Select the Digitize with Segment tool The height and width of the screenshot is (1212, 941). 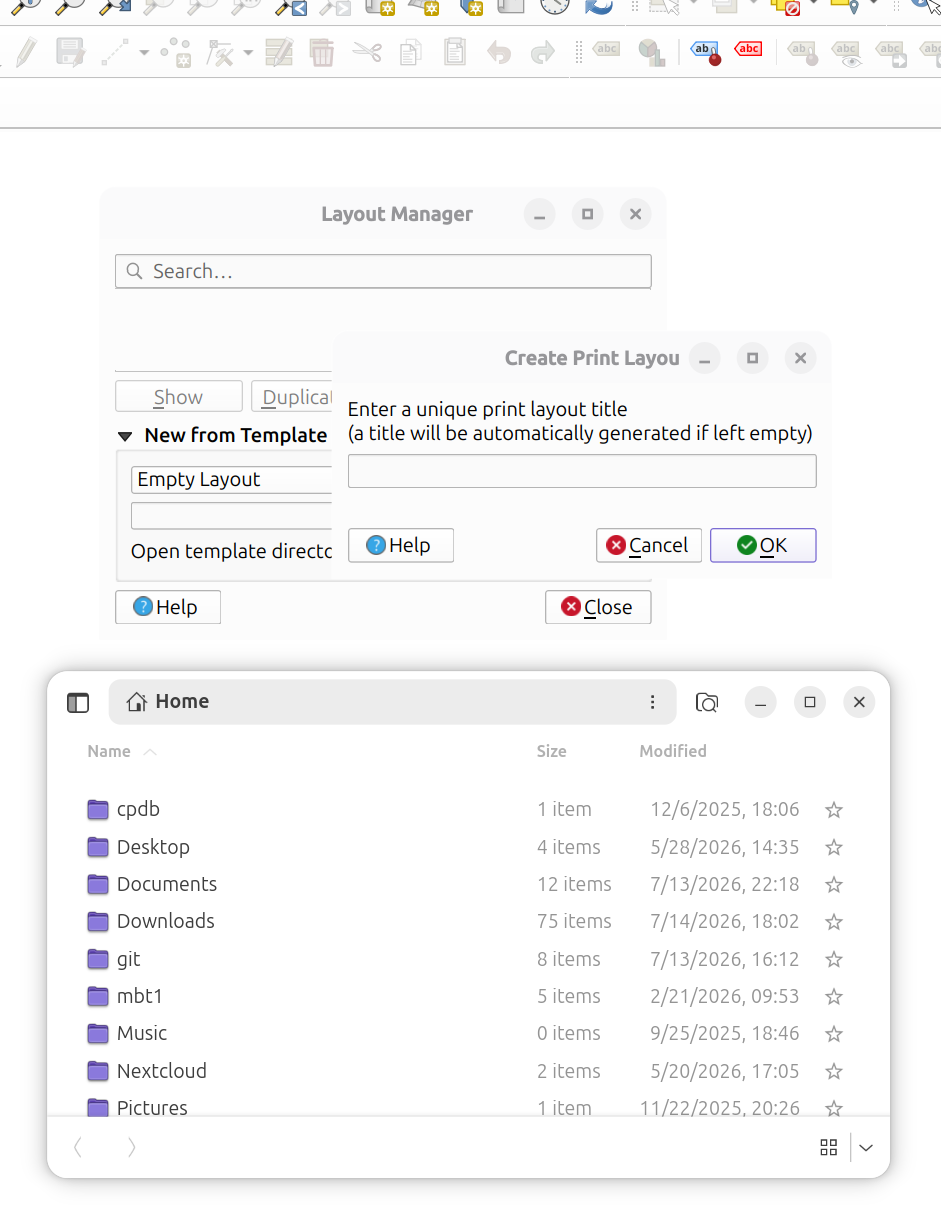pyautogui.click(x=116, y=51)
